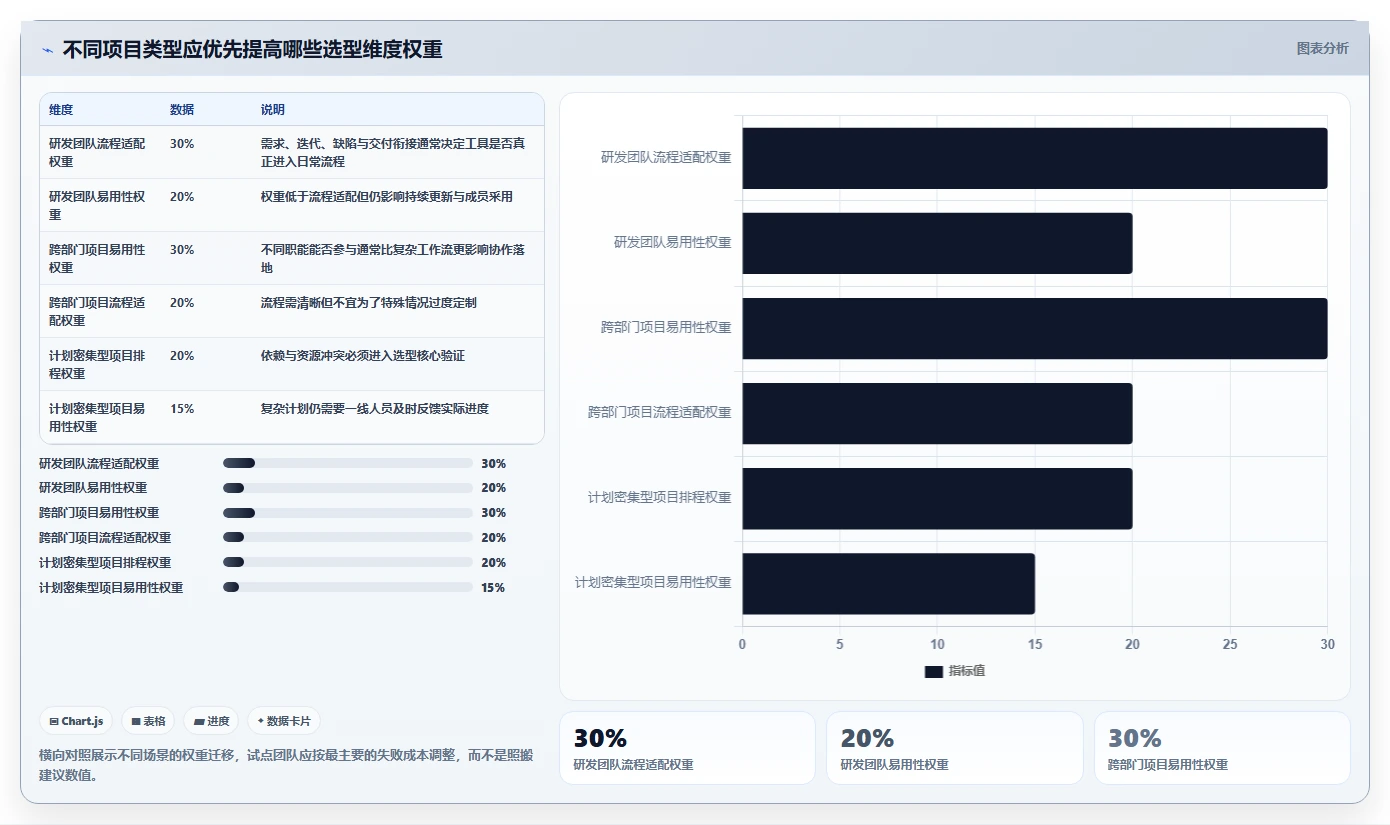Click the 研发团队易用性权重 progress bar
Image resolution: width=1390 pixels, height=825 pixels.
[x=348, y=488]
